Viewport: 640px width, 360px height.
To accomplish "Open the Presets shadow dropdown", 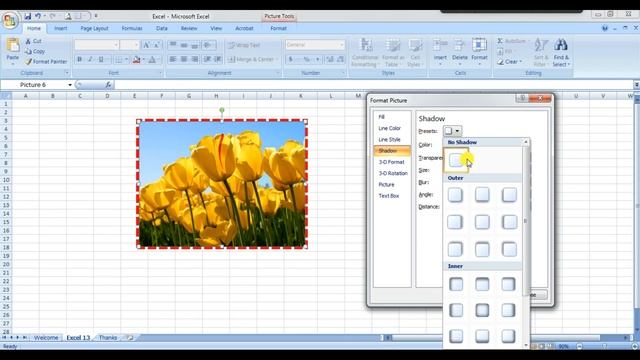I will (x=452, y=131).
